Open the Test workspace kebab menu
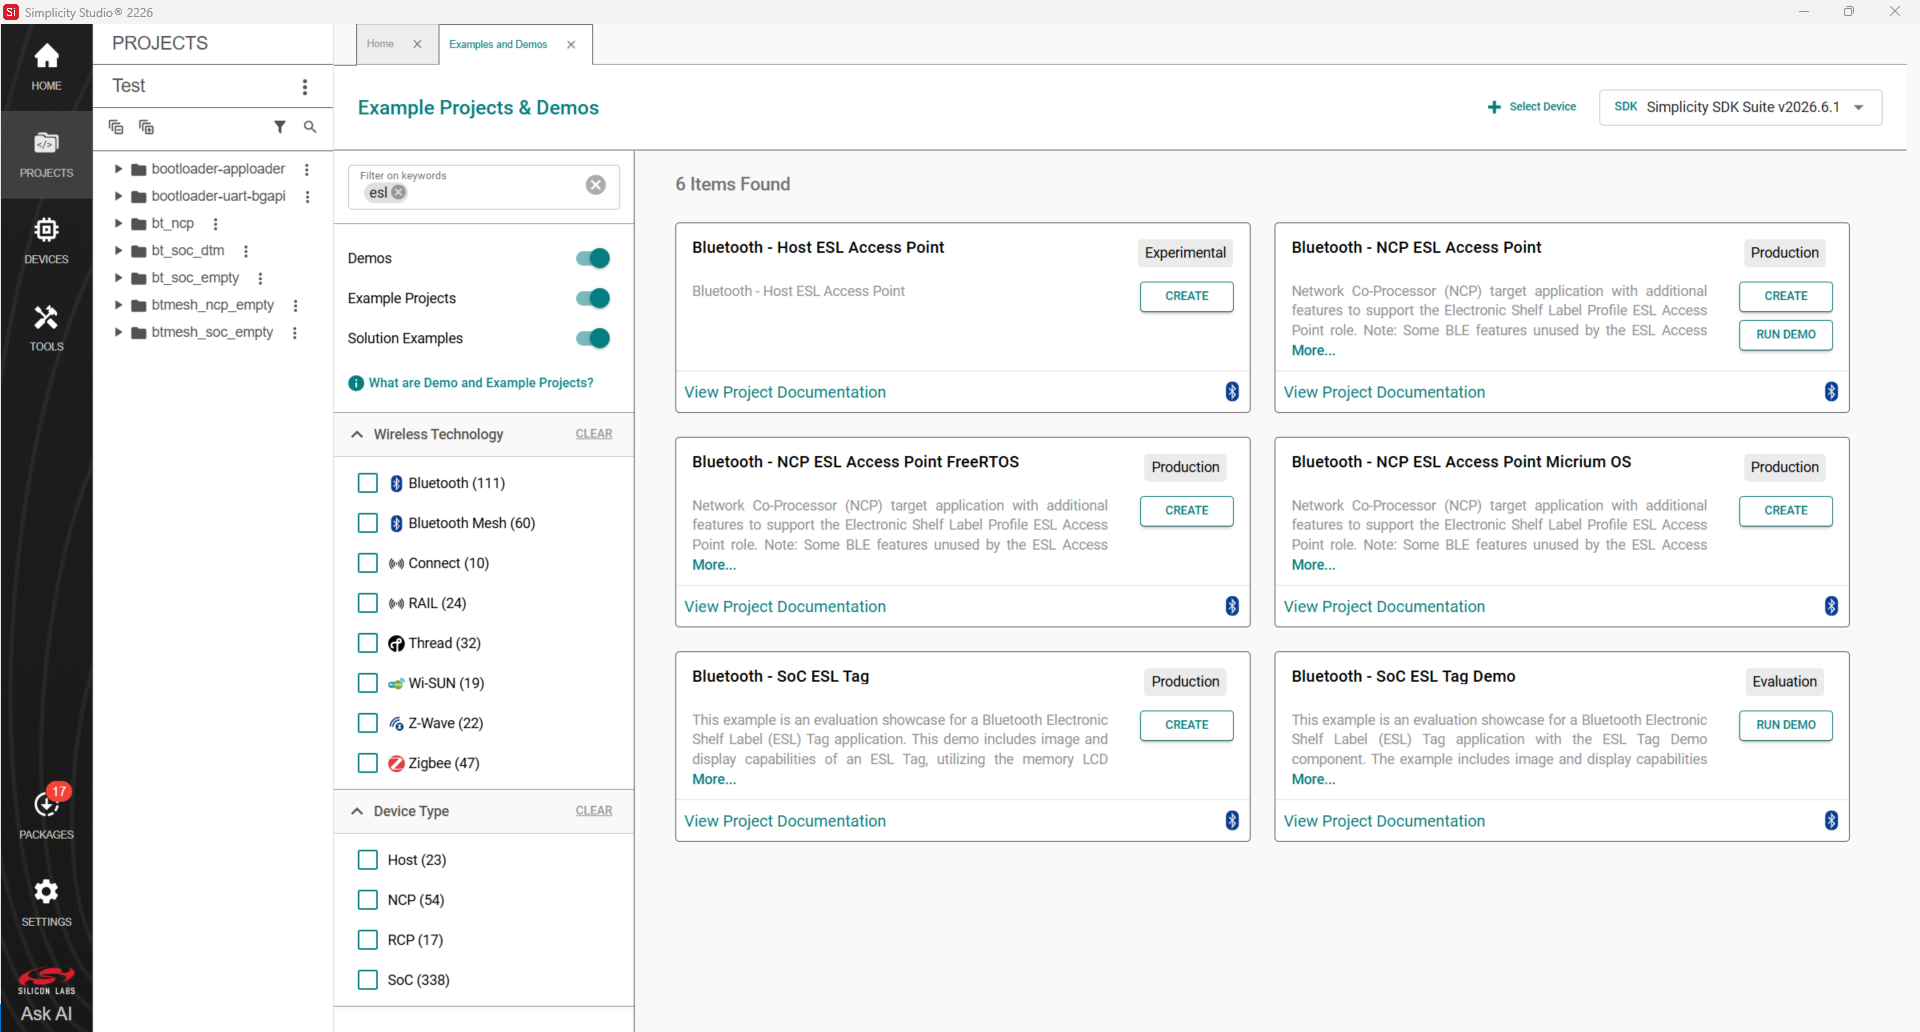Image resolution: width=1920 pixels, height=1032 pixels. pos(305,87)
